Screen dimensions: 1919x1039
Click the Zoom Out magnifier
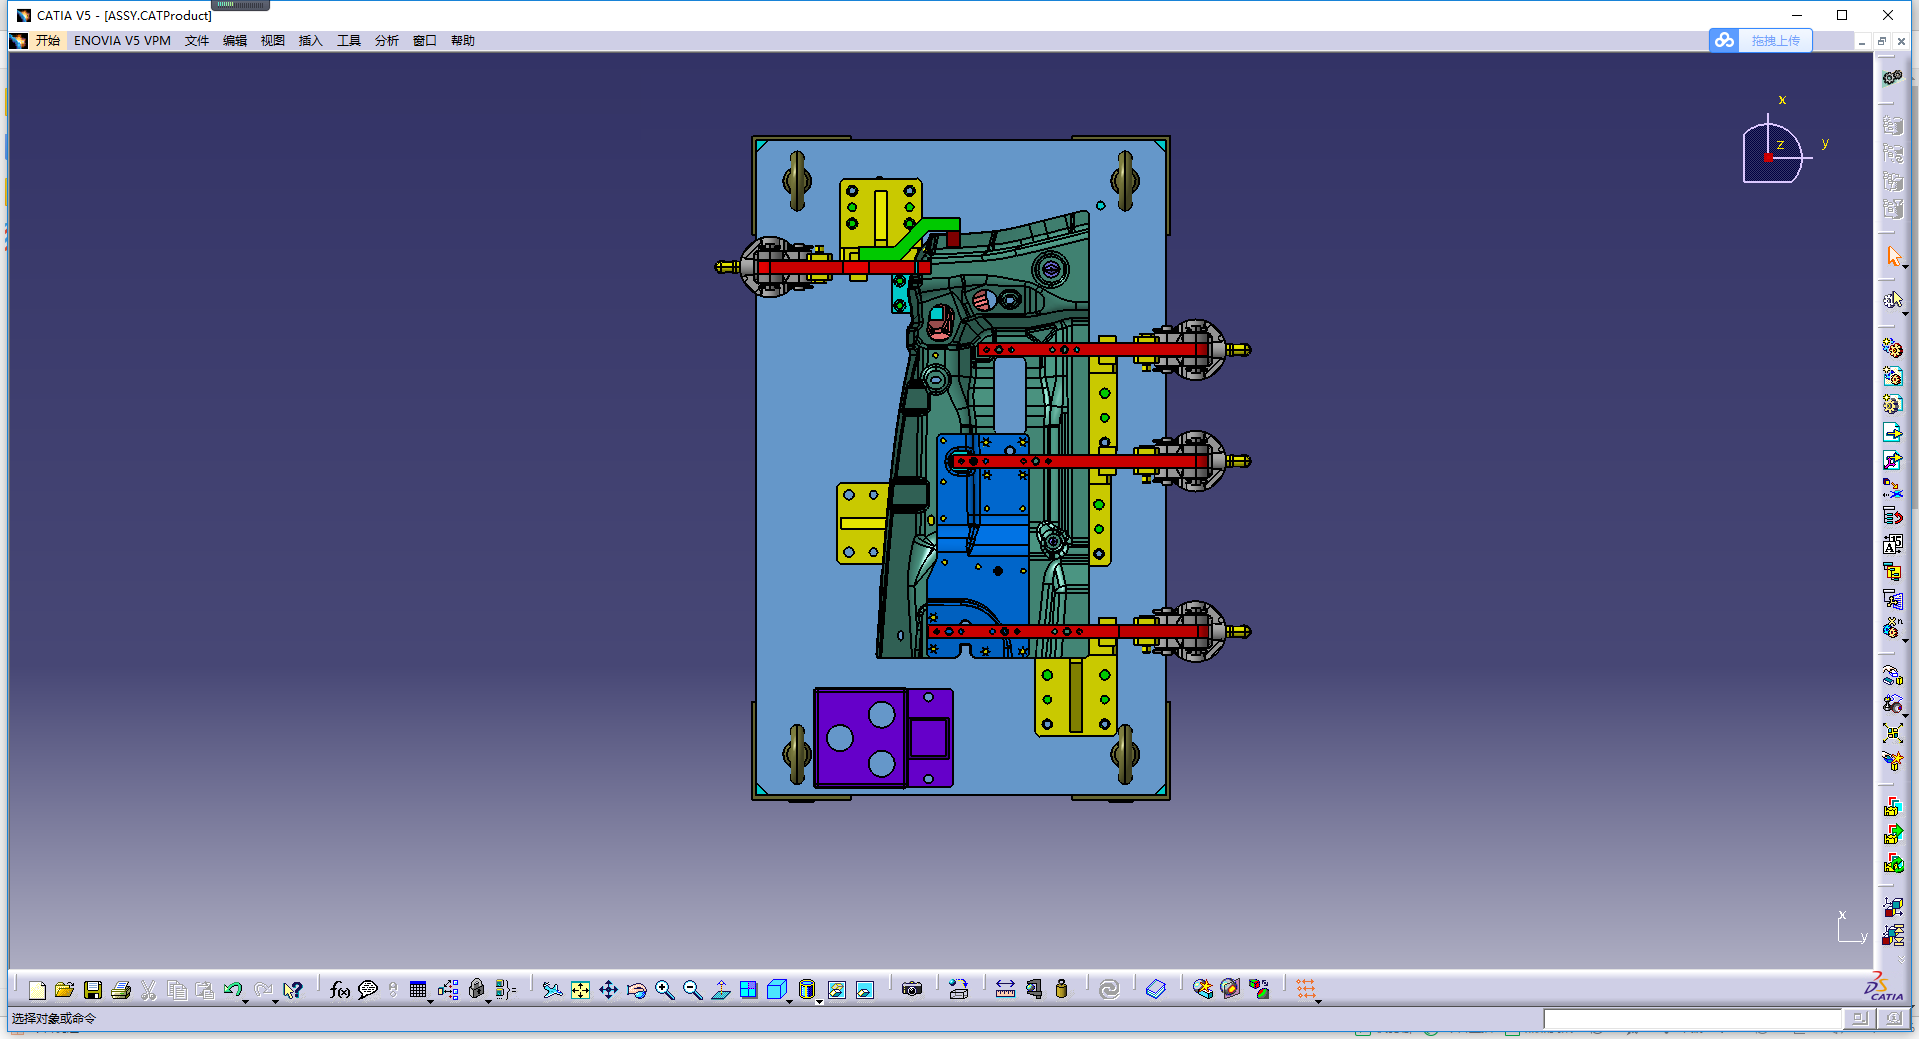tap(692, 990)
